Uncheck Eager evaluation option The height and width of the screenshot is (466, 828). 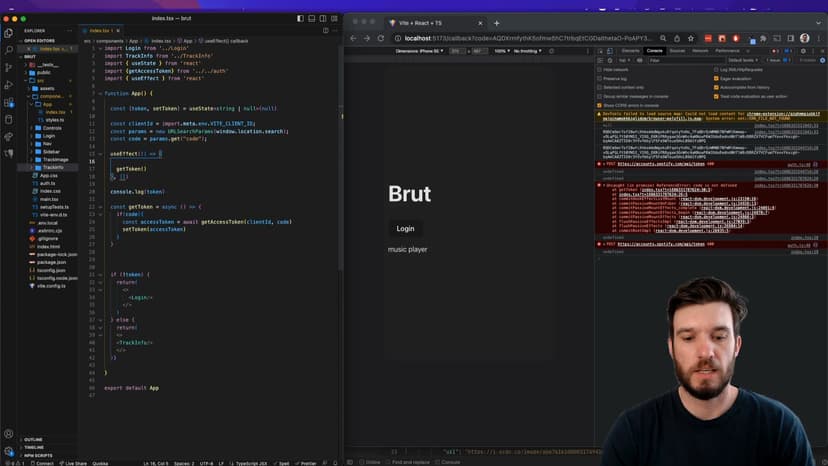716,78
